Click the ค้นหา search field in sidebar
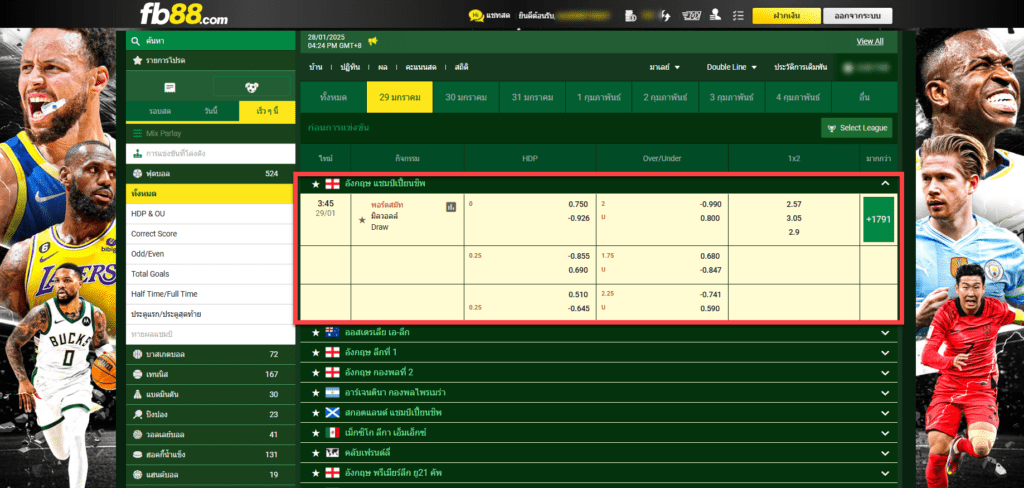This screenshot has height=488, width=1024. coord(210,41)
